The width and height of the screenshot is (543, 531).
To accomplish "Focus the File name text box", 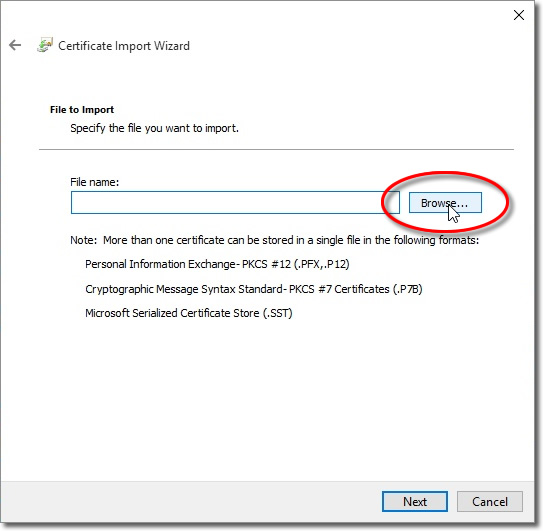I will 235,202.
